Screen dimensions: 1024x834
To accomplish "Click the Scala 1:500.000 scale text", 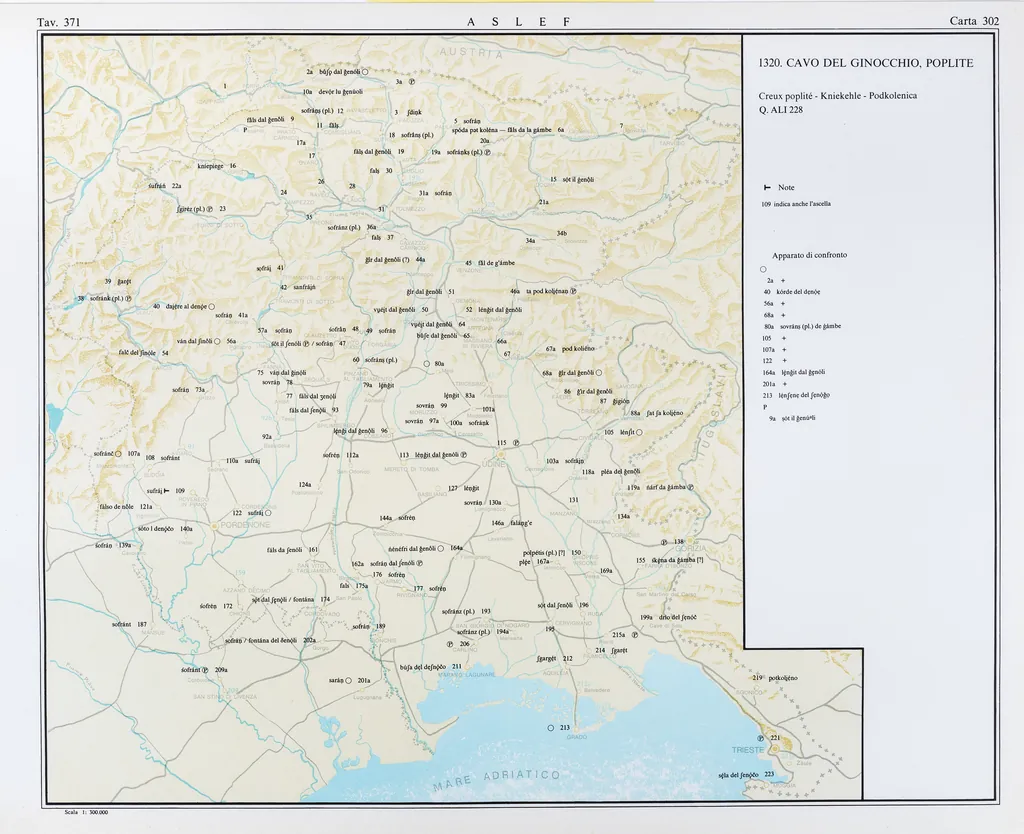I will [84, 813].
